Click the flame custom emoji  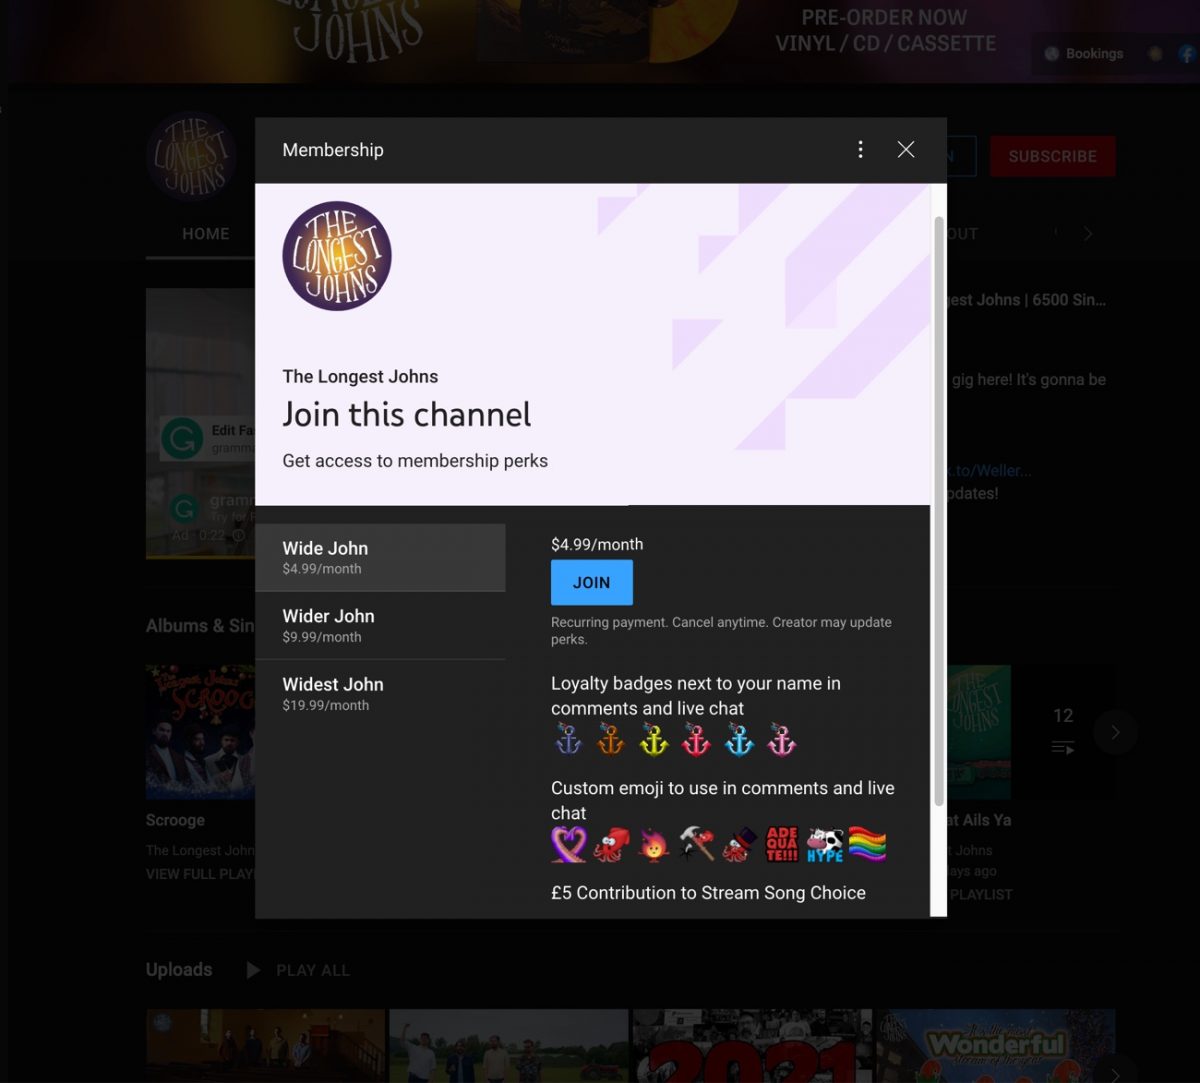[654, 845]
